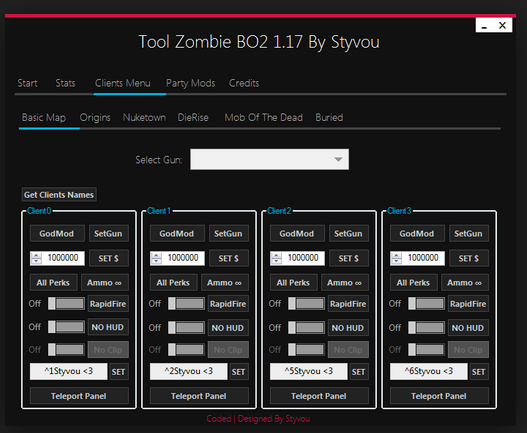This screenshot has height=433, width=527.
Task: Open the Nuketown sub-tab
Action: pos(144,118)
